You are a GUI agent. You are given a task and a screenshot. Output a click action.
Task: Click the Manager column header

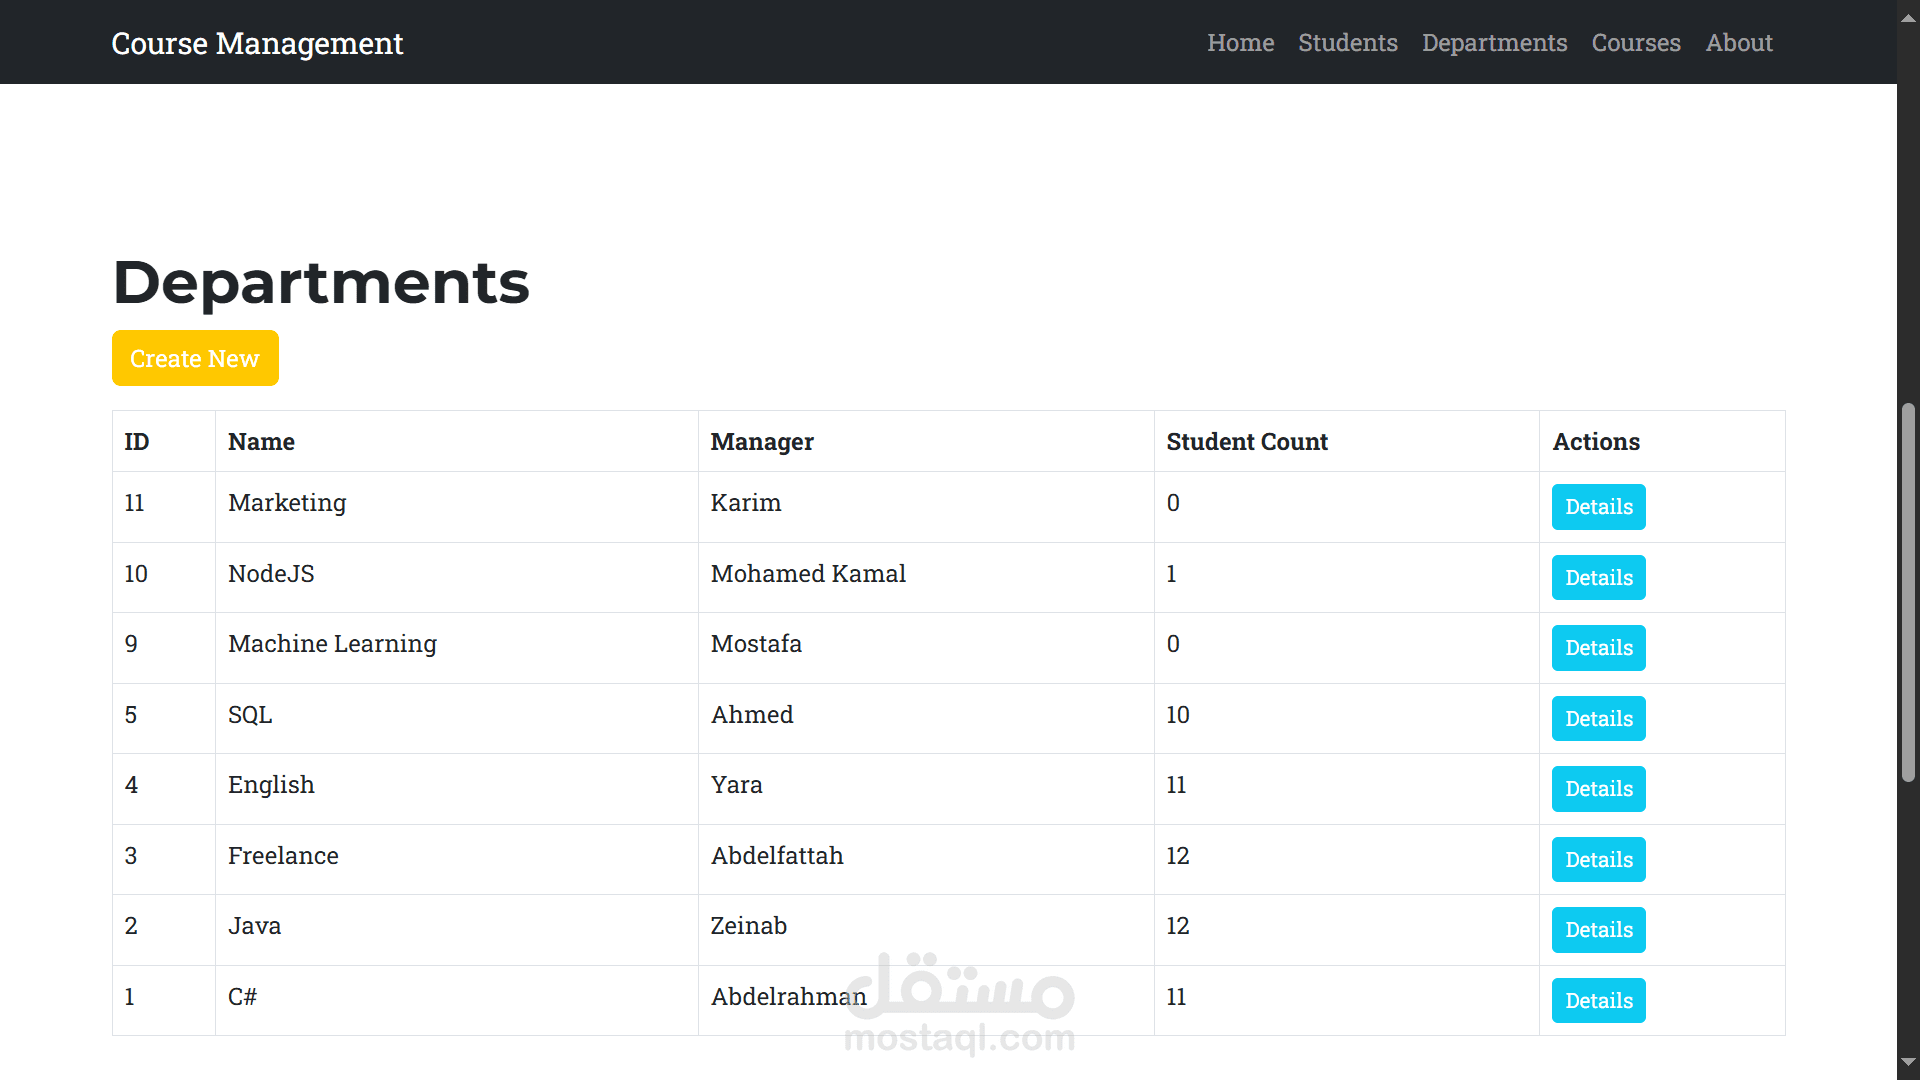click(761, 442)
